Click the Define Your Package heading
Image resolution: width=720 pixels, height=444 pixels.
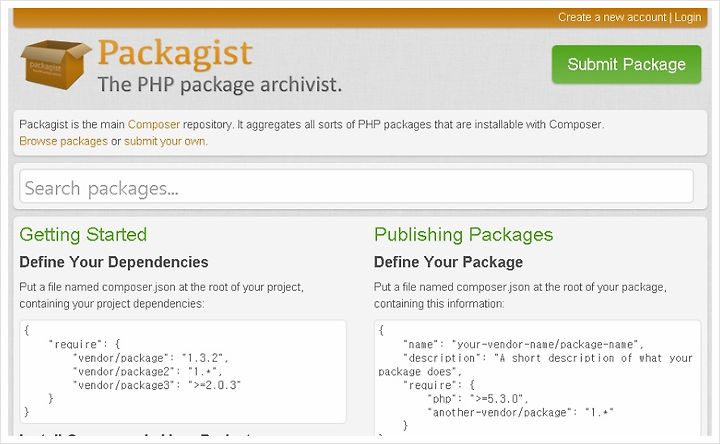coord(448,262)
